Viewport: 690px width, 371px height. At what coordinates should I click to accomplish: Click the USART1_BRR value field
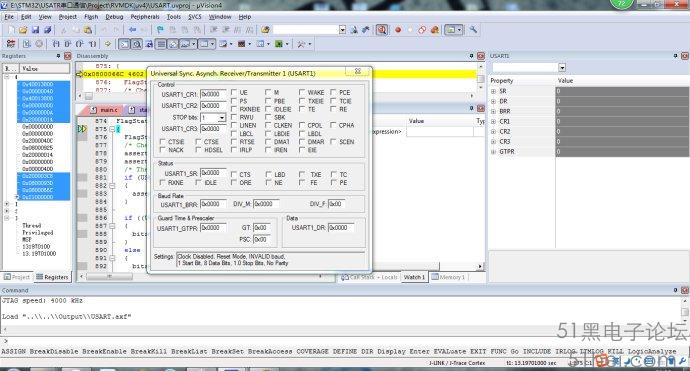tap(213, 204)
